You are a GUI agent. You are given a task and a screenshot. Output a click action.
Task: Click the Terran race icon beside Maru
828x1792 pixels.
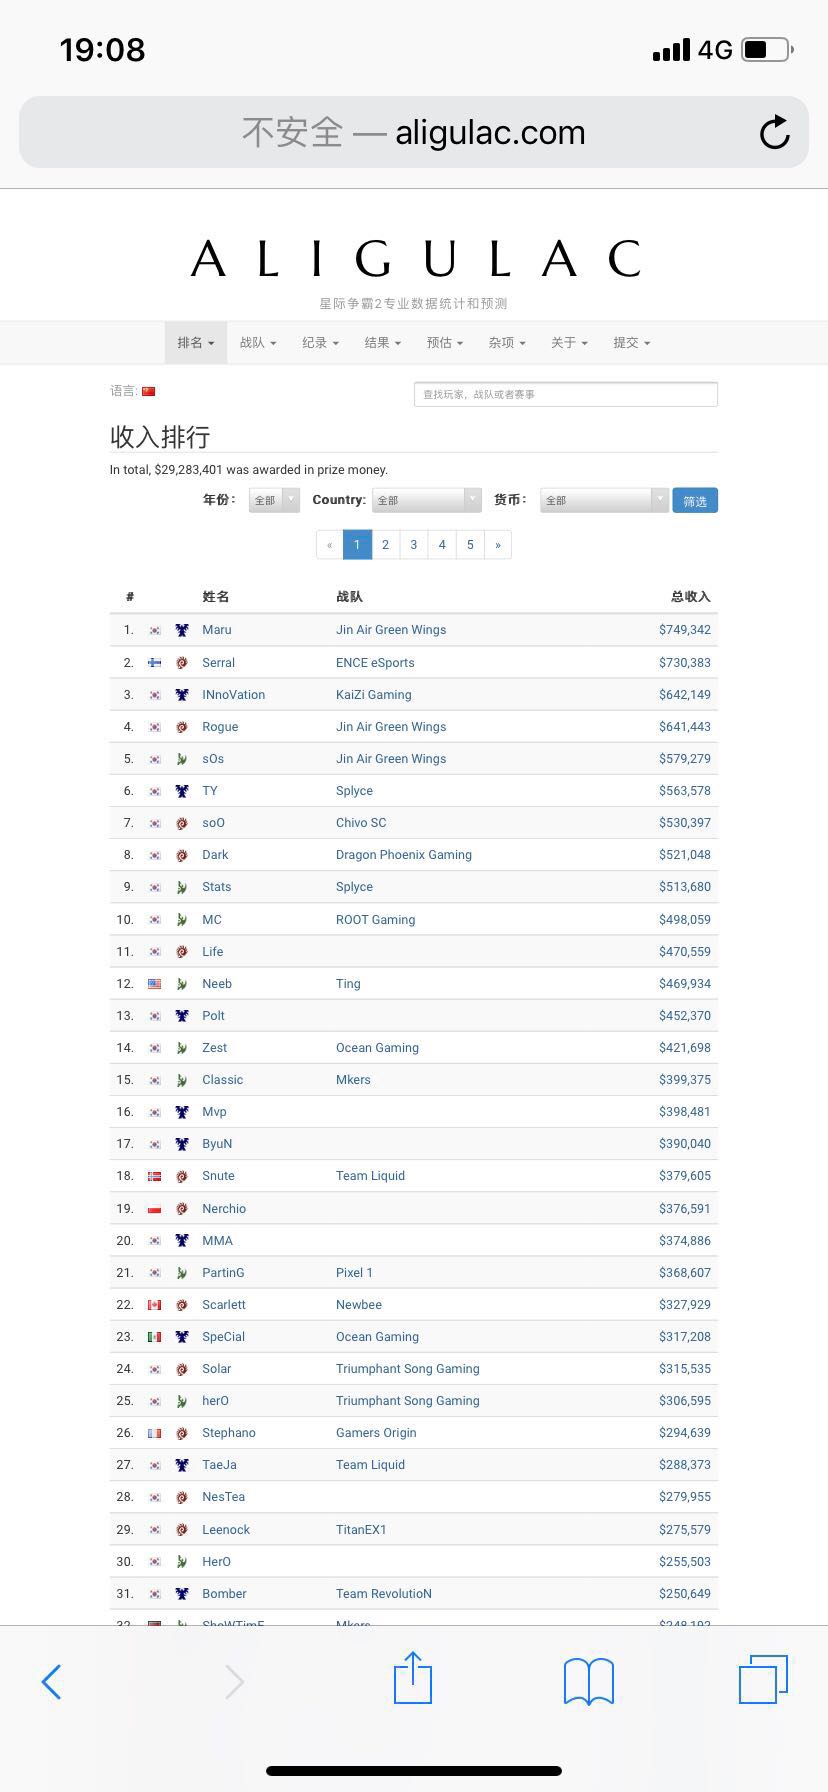pyautogui.click(x=182, y=630)
